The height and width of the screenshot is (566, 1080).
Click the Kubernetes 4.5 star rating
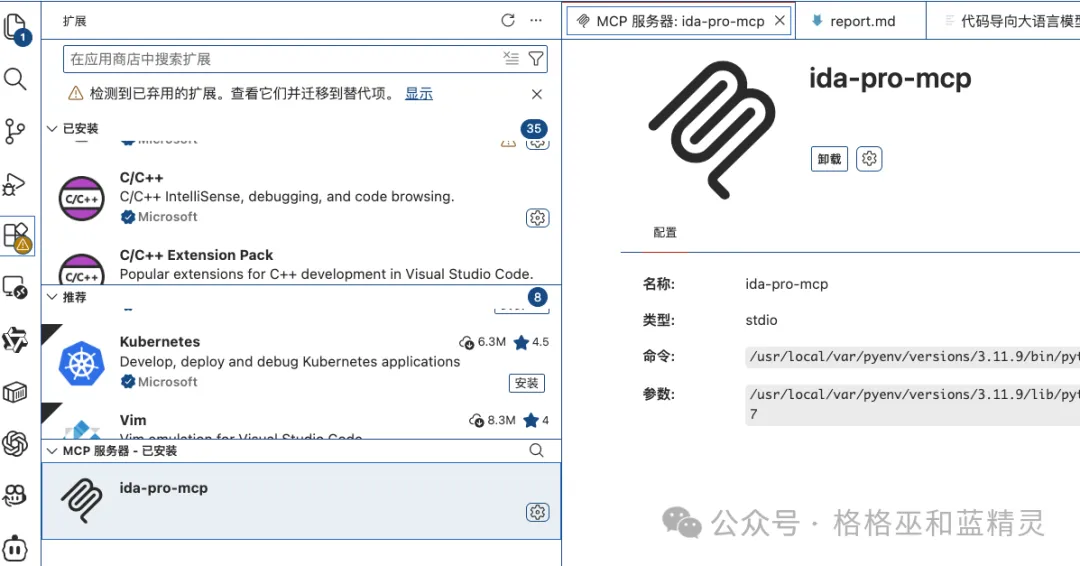pyautogui.click(x=532, y=342)
